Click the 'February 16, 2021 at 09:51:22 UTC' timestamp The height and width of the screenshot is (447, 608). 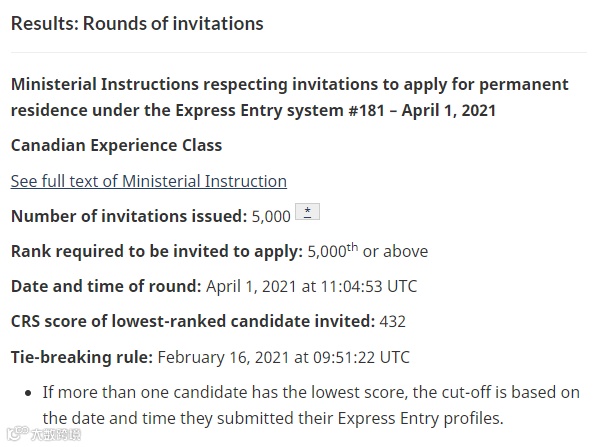pyautogui.click(x=283, y=356)
